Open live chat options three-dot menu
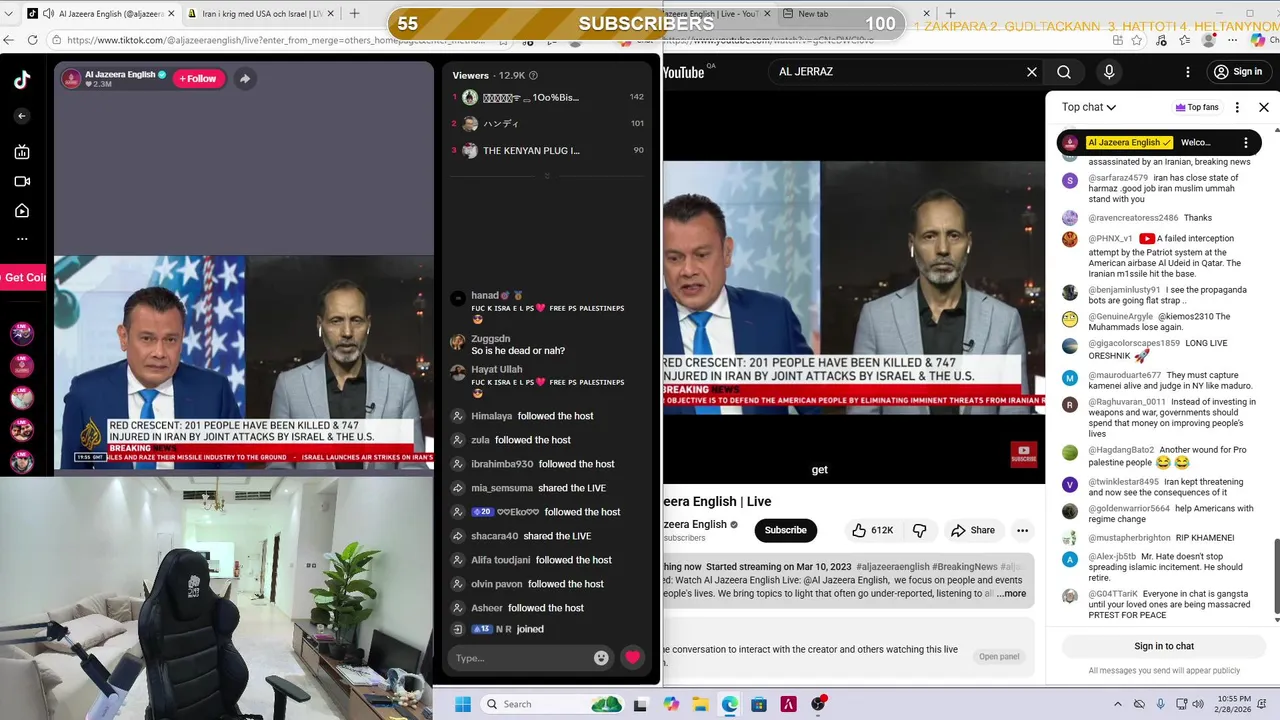This screenshot has width=1280, height=720. pos(1237,107)
